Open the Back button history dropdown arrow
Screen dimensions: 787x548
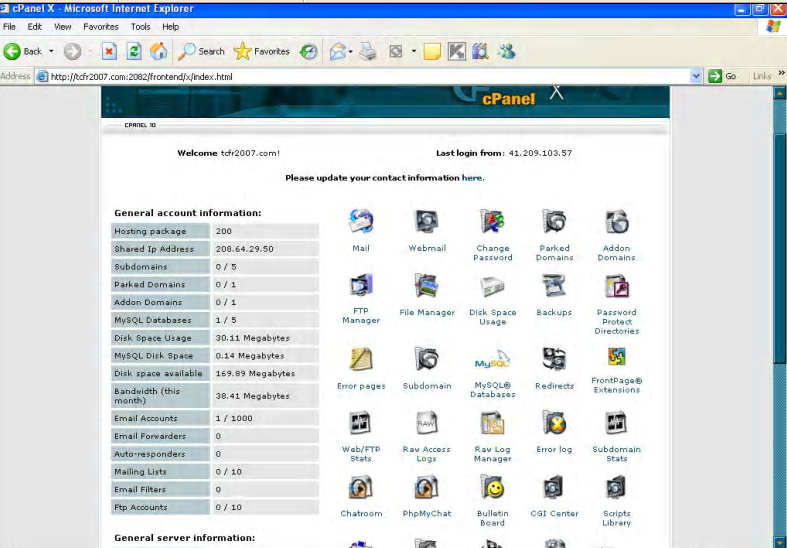click(x=52, y=52)
